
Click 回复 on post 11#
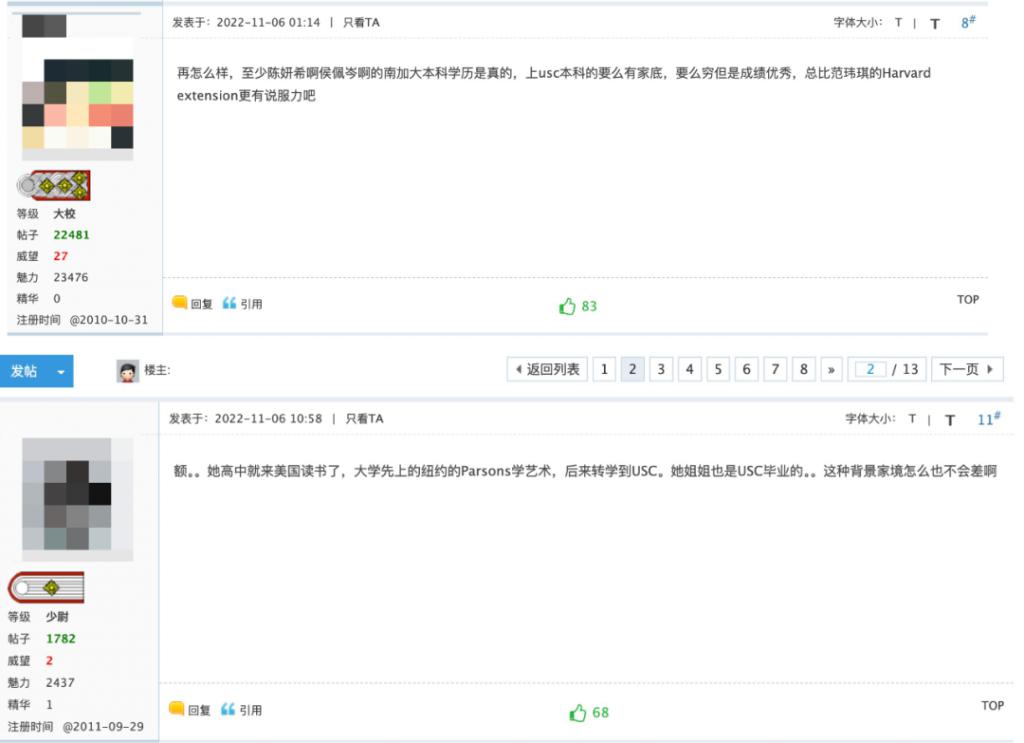[x=199, y=710]
